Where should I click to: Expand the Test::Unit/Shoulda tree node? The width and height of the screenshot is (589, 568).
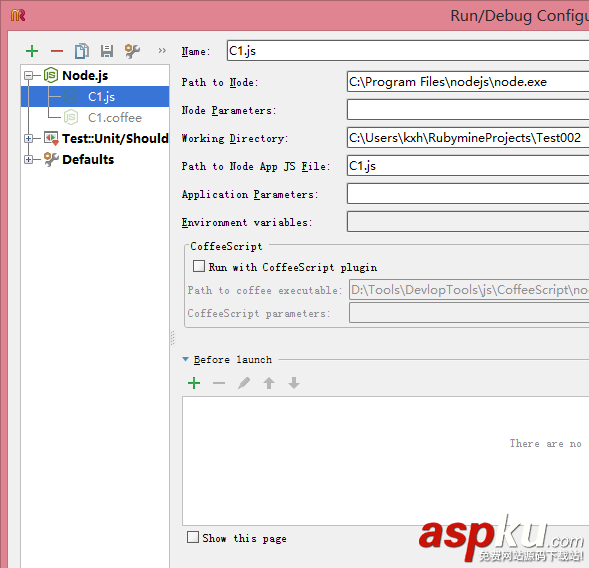(x=29, y=139)
